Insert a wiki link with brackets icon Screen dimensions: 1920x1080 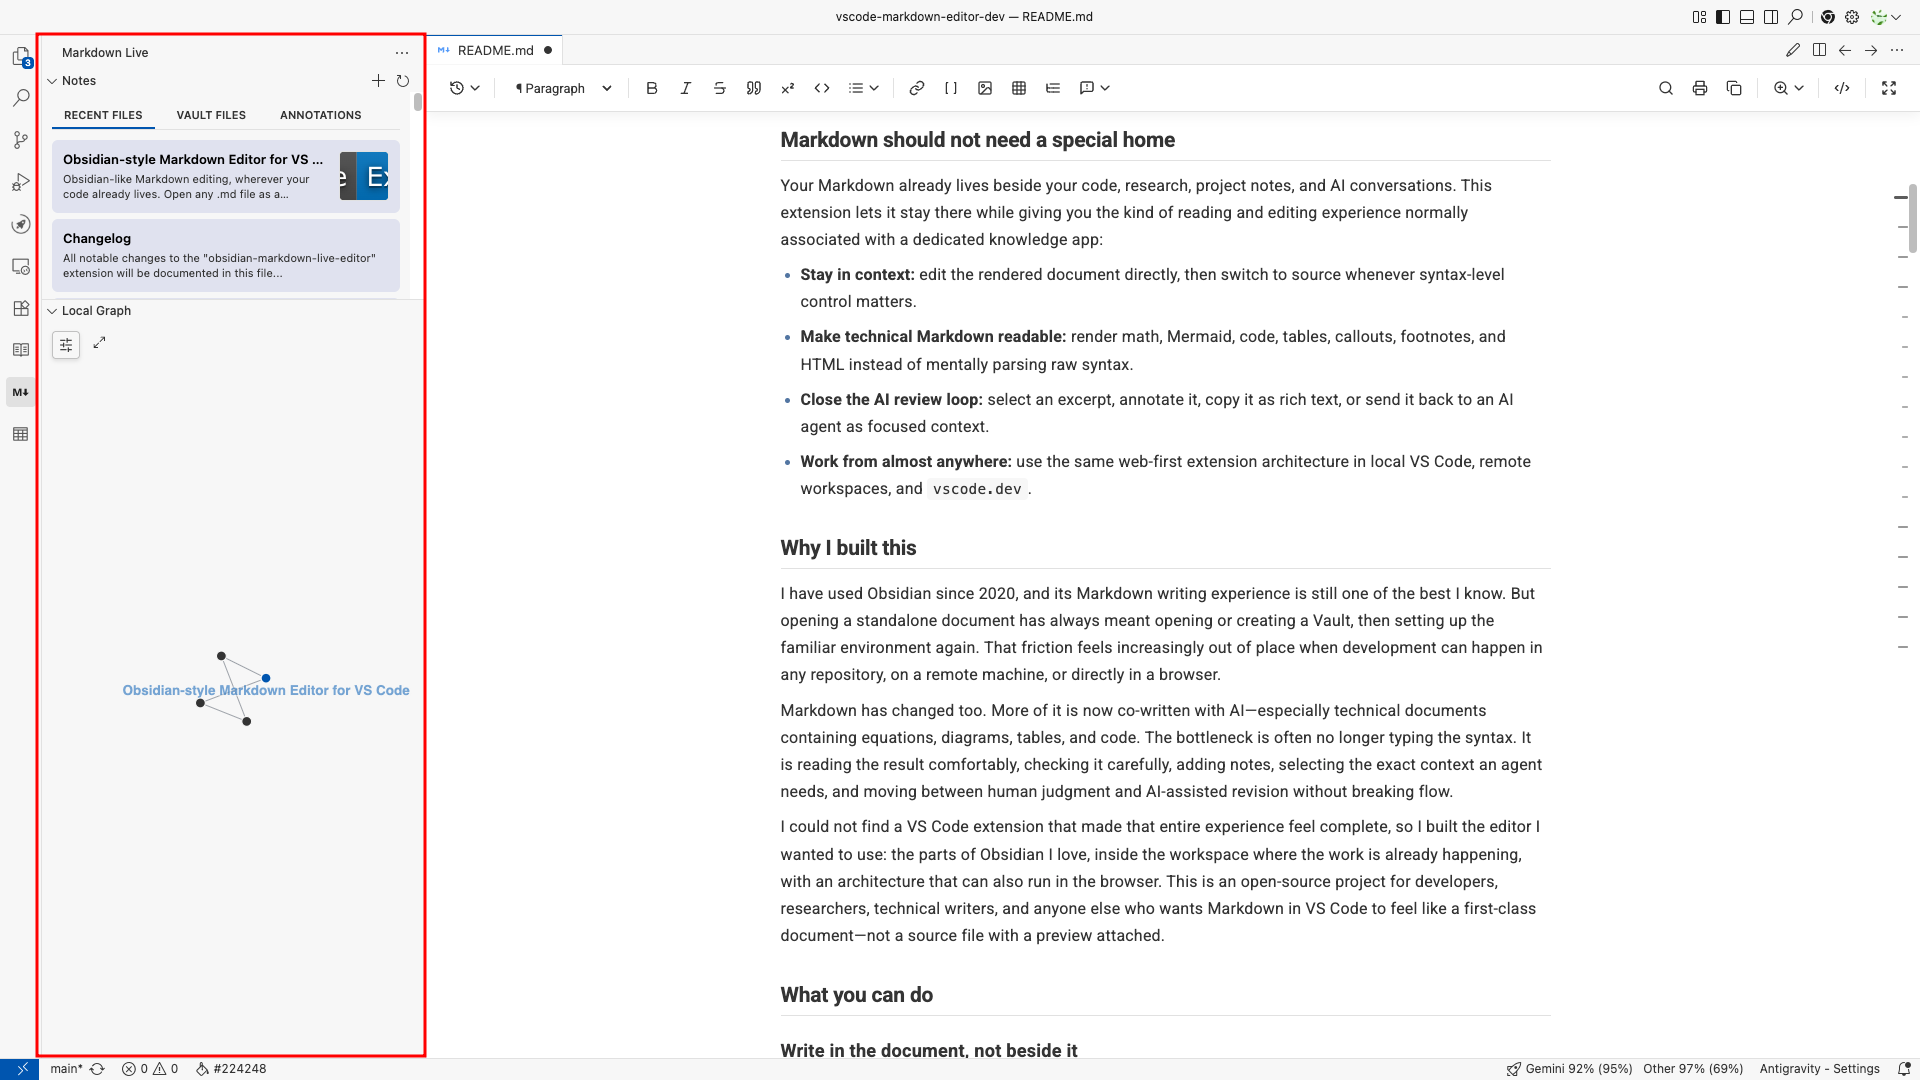[x=951, y=88]
